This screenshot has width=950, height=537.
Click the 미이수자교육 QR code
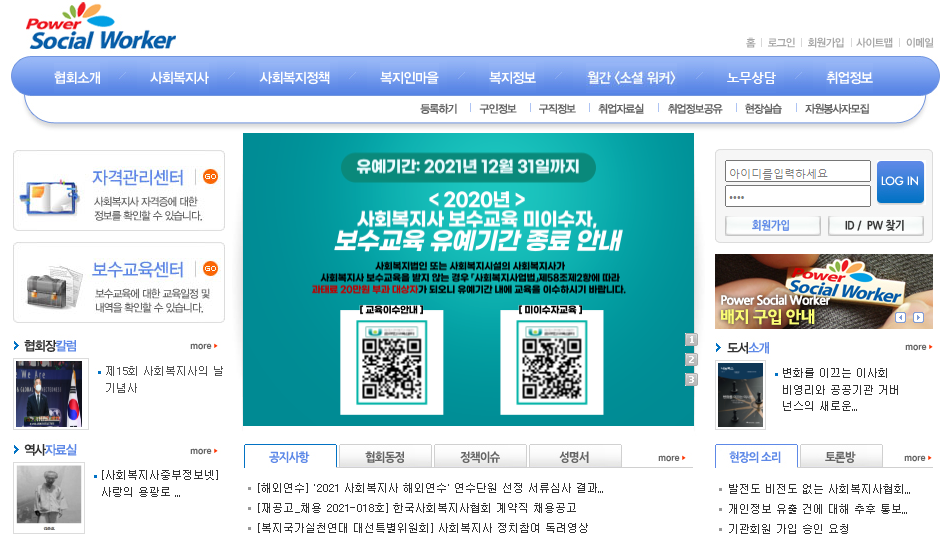coord(552,362)
